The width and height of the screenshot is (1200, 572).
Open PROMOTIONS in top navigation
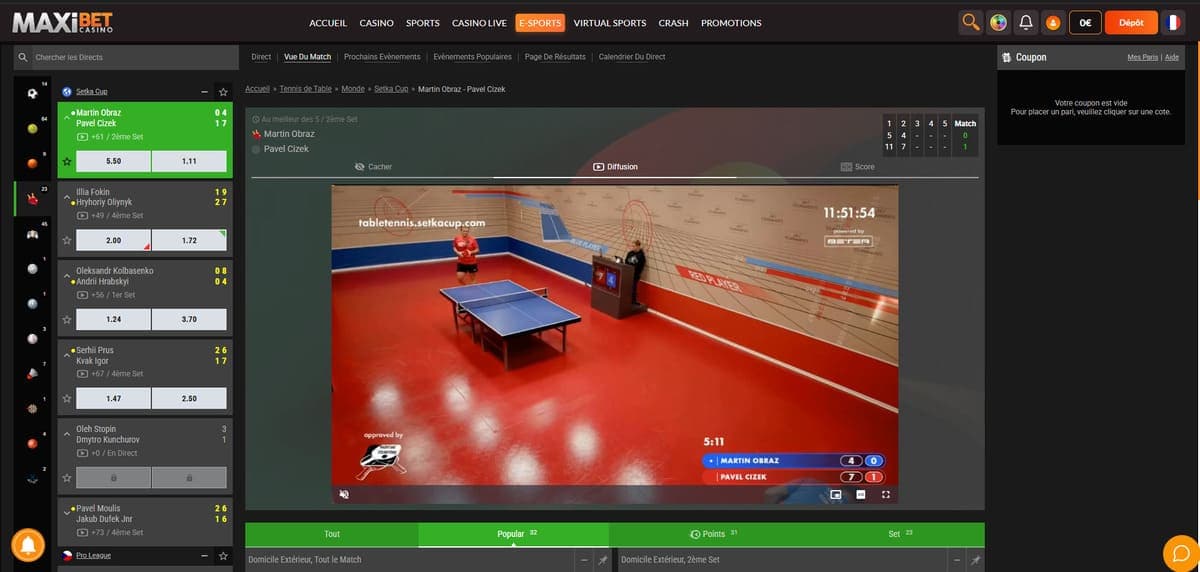(731, 22)
